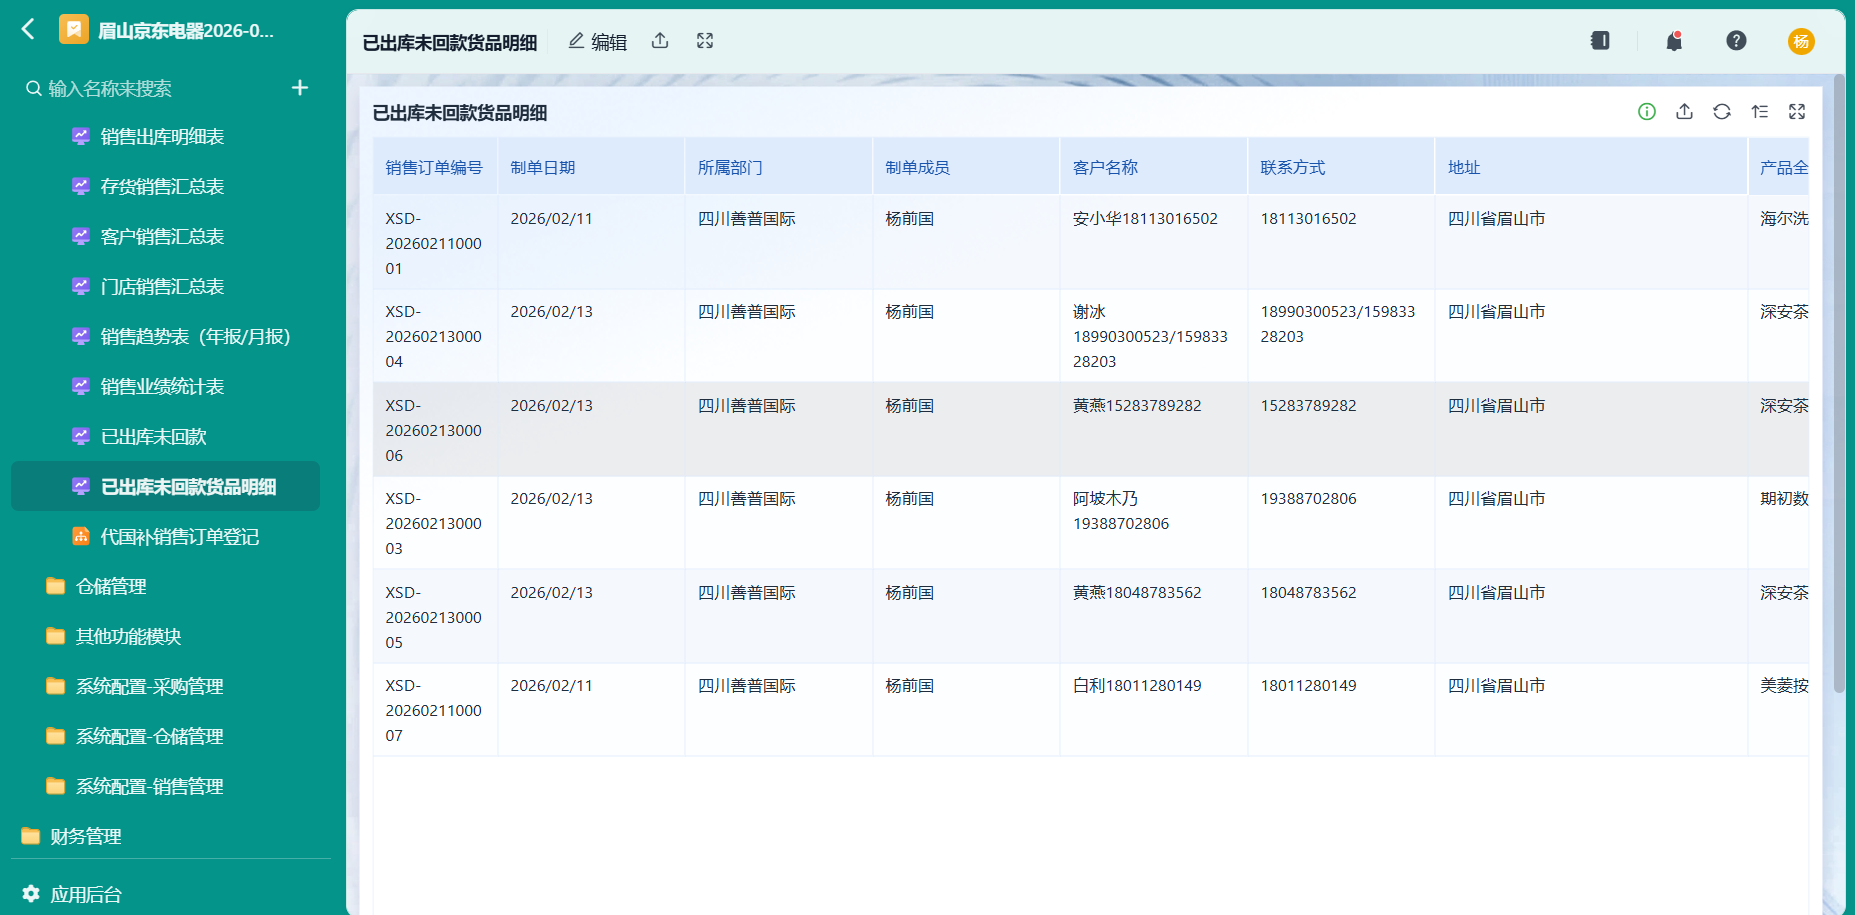The image size is (1855, 915).
Task: Expand the 系统配置-销售管理 folder
Action: 165,787
